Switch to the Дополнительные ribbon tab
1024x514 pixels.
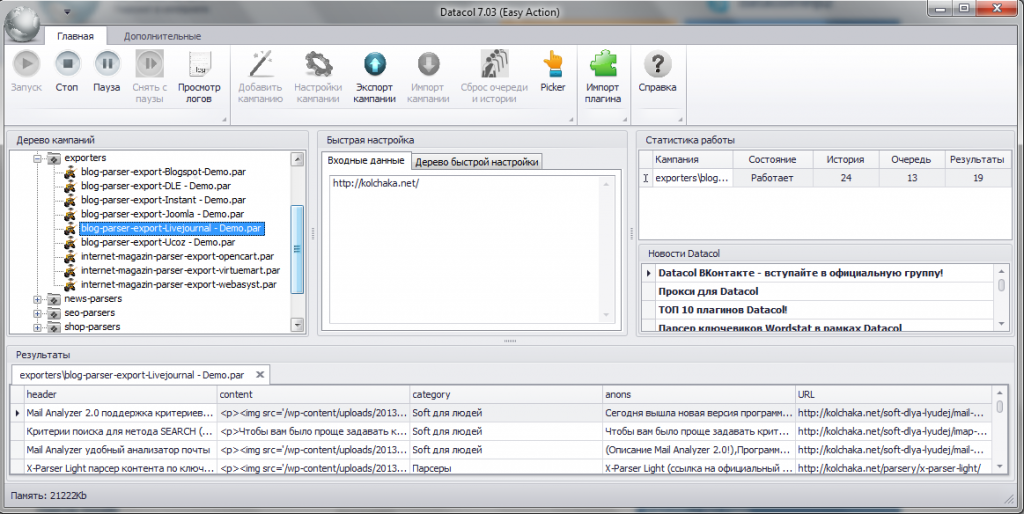pos(162,36)
